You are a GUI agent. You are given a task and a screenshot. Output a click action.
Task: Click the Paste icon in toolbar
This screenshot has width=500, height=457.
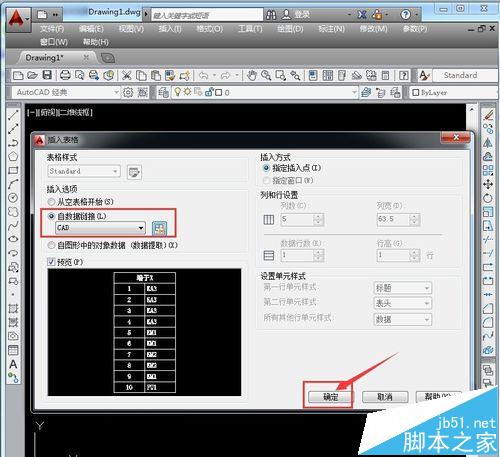pos(156,76)
